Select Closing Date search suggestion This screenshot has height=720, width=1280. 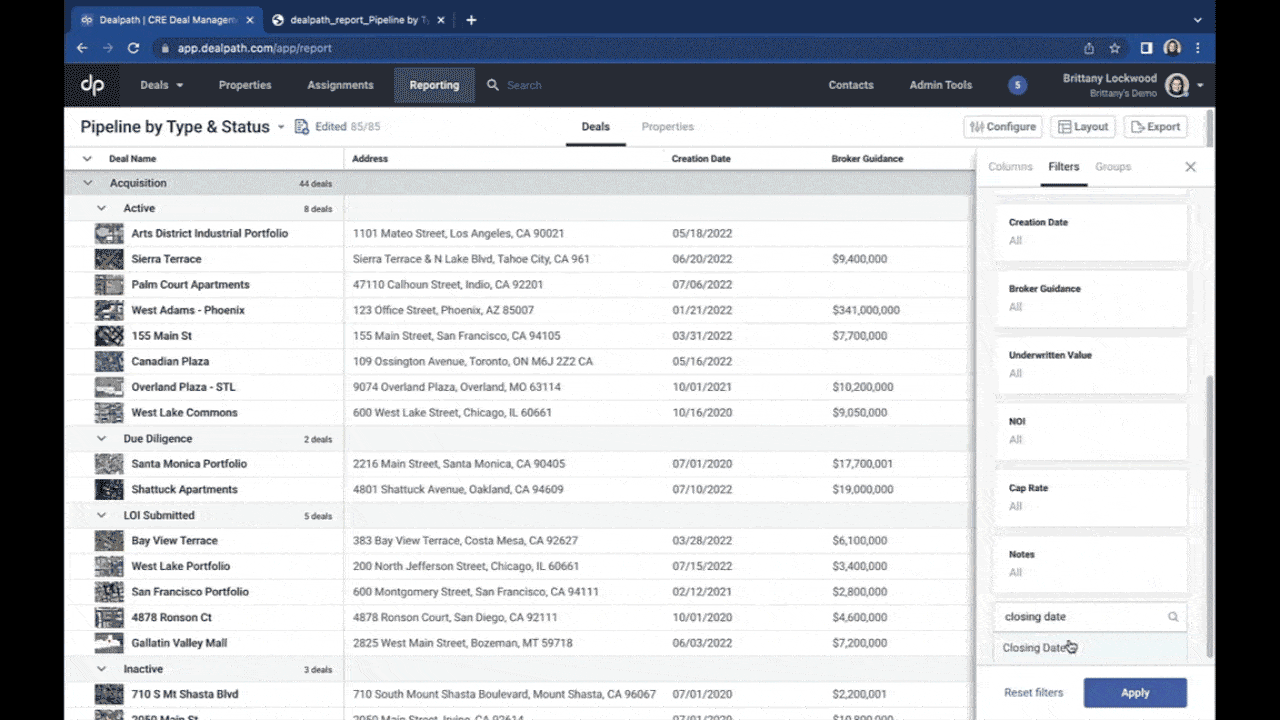(x=1090, y=648)
